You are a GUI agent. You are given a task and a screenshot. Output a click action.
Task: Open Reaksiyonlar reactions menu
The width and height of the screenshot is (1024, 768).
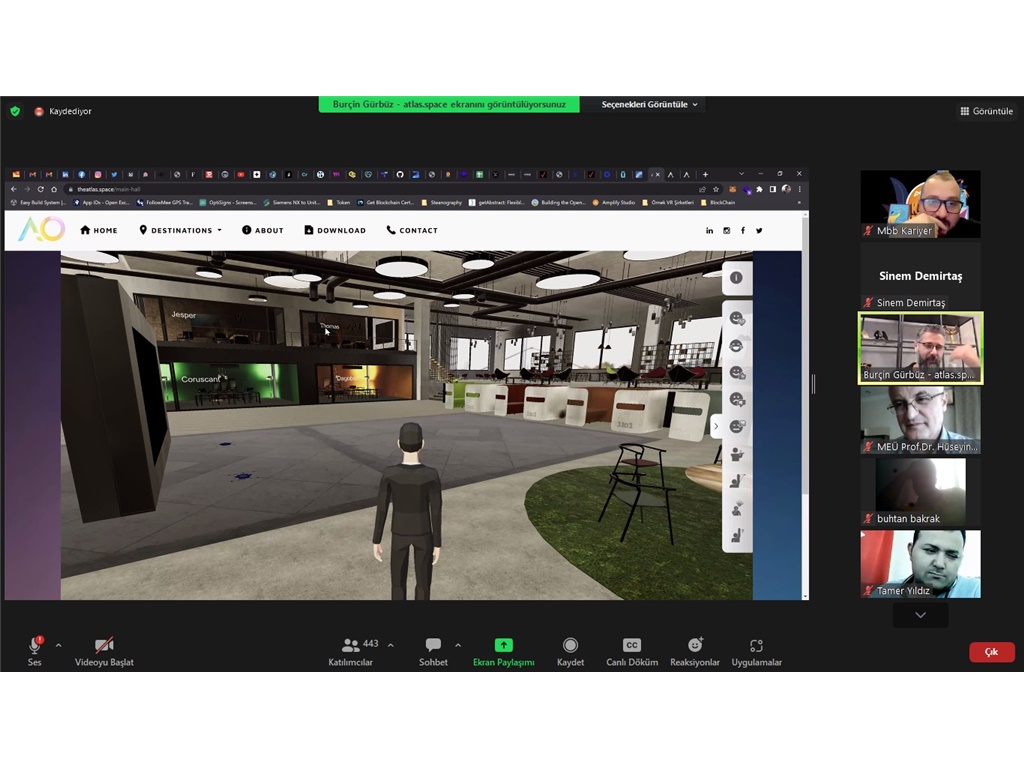click(x=695, y=652)
